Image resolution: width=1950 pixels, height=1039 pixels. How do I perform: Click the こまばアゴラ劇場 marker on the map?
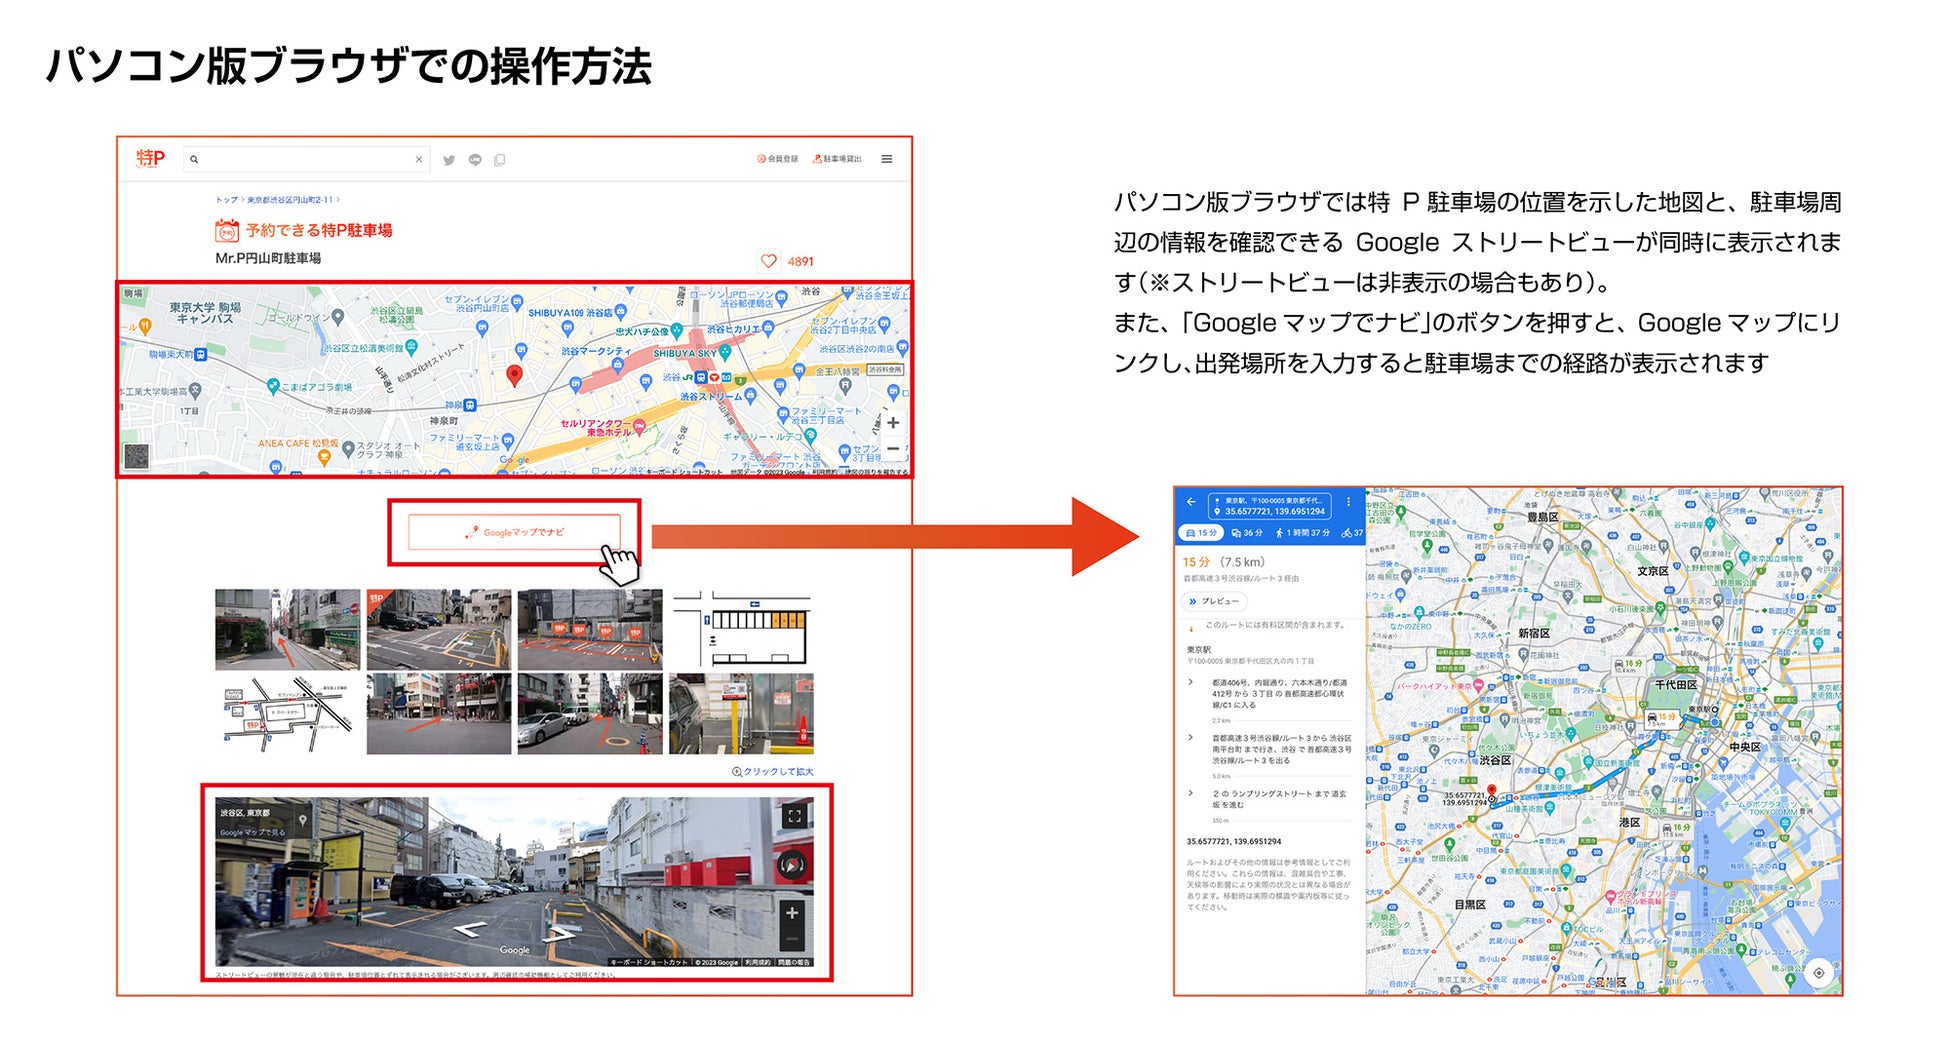[x=273, y=386]
